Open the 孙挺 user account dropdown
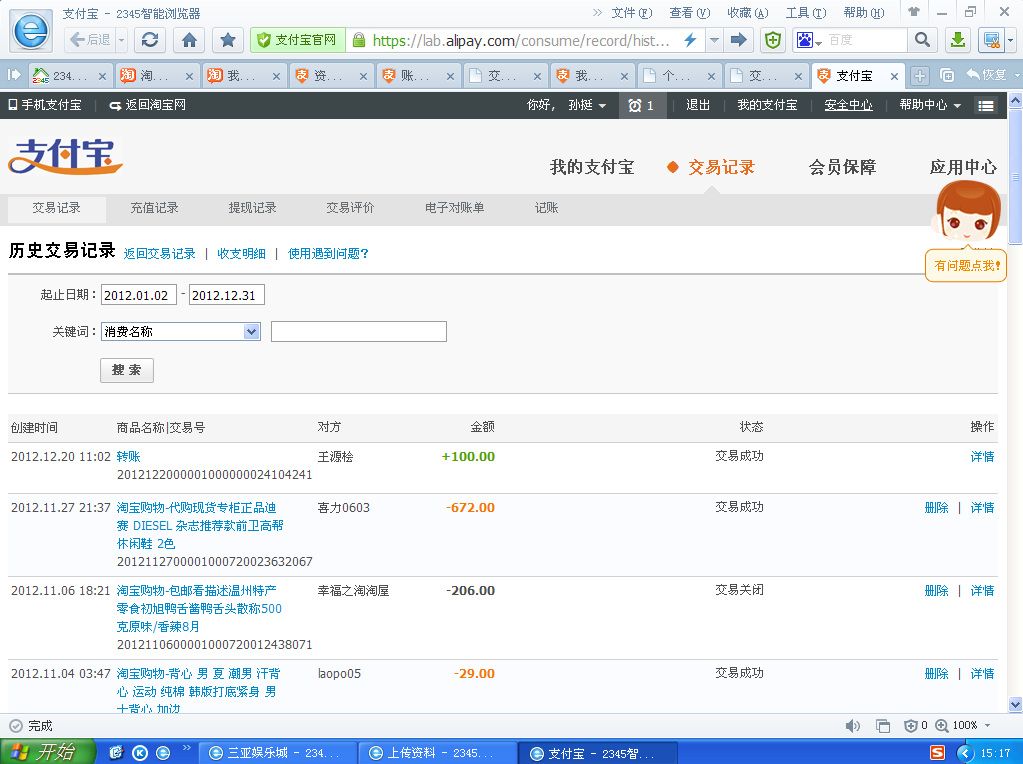 point(587,105)
